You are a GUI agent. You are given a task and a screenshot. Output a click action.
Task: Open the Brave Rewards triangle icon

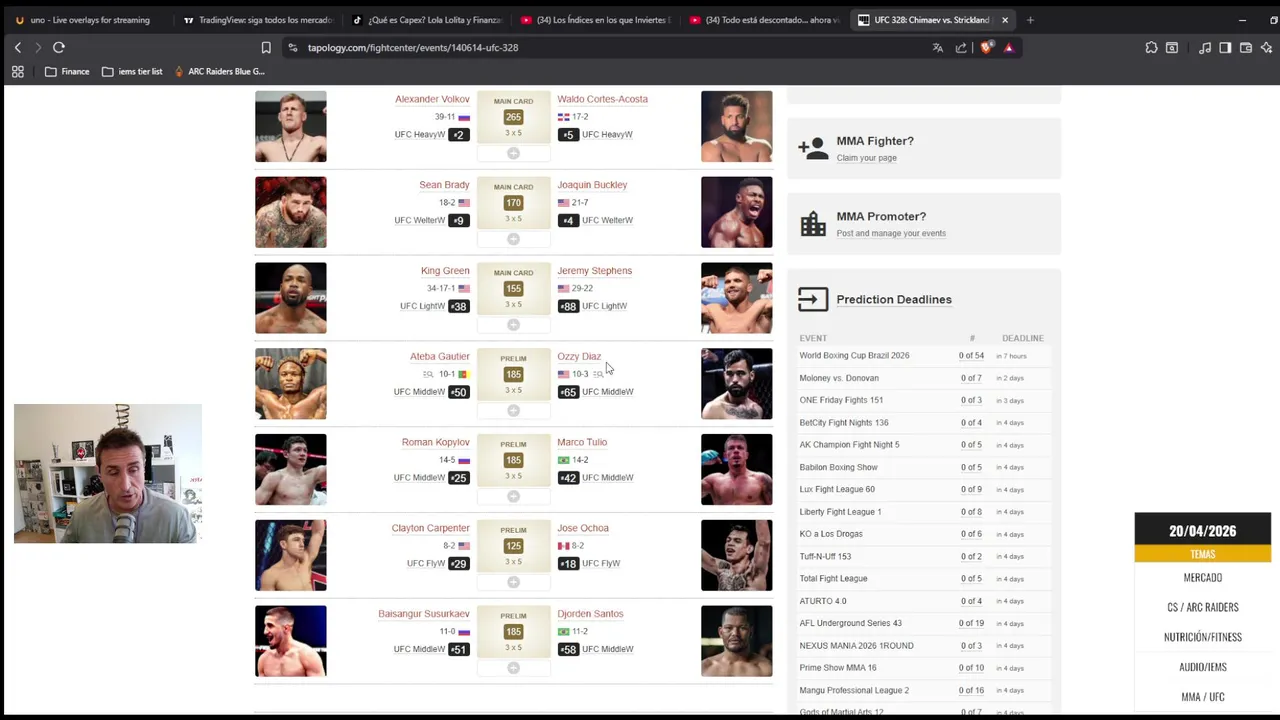(x=1008, y=47)
